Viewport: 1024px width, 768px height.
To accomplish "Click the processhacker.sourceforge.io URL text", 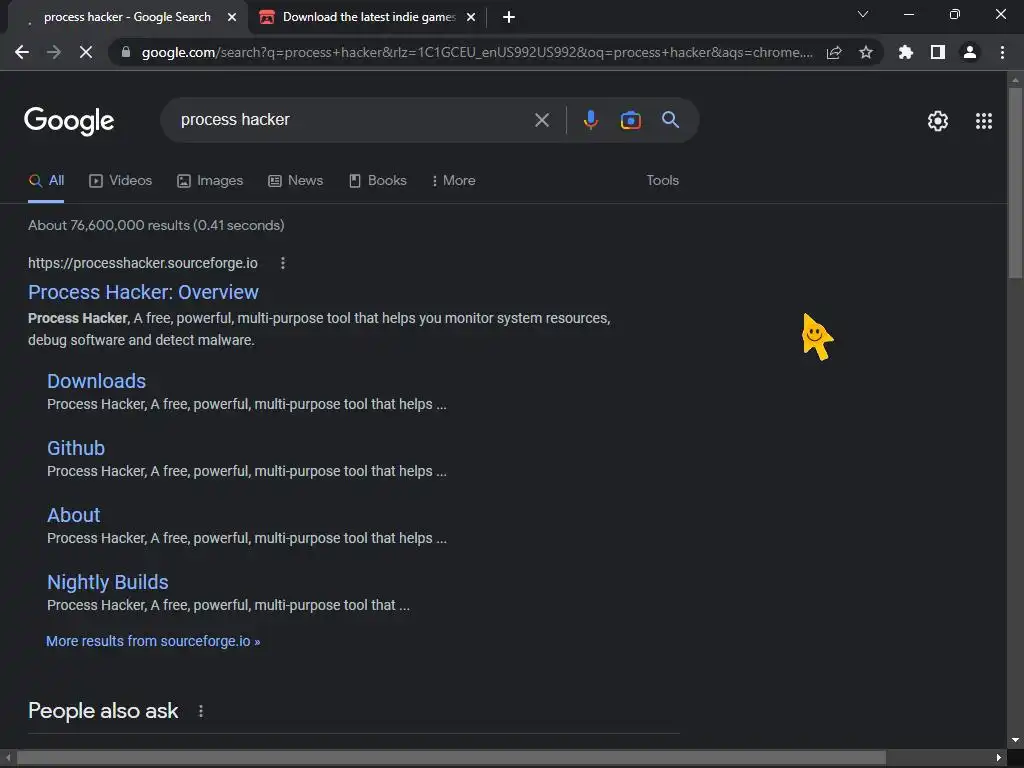I will [x=142, y=263].
